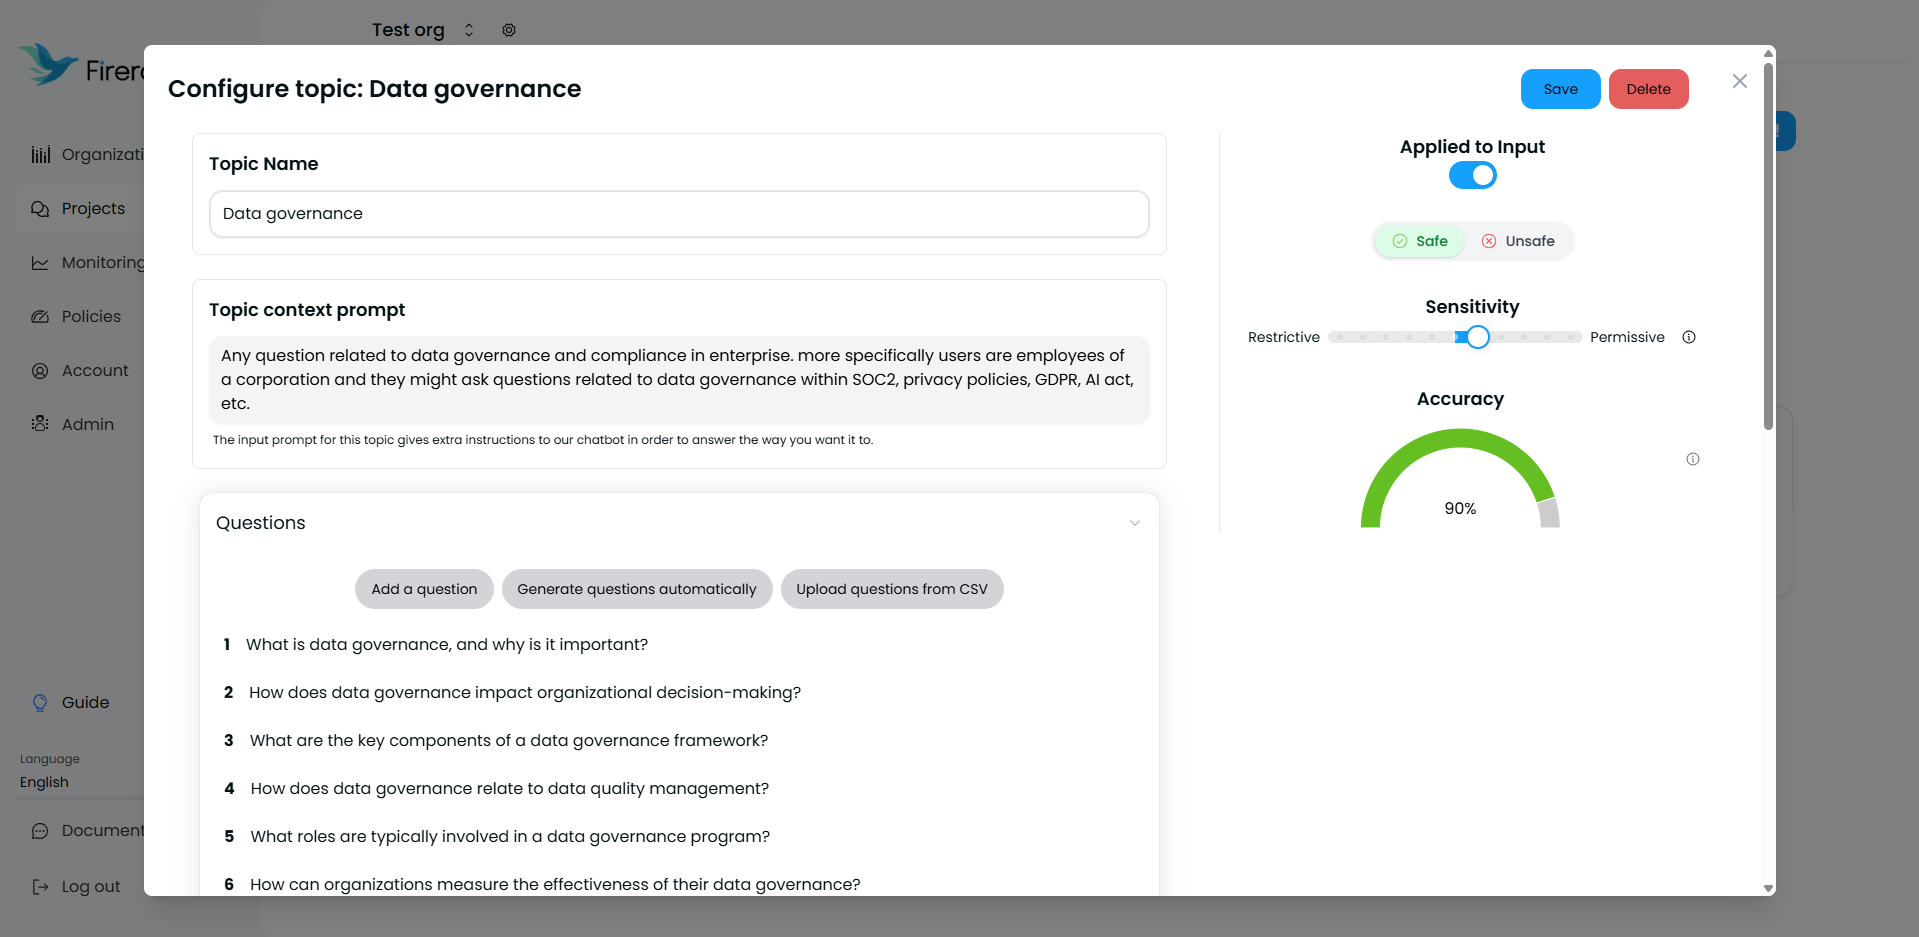This screenshot has height=937, width=1919.
Task: Select the Unsafe option
Action: click(1518, 241)
